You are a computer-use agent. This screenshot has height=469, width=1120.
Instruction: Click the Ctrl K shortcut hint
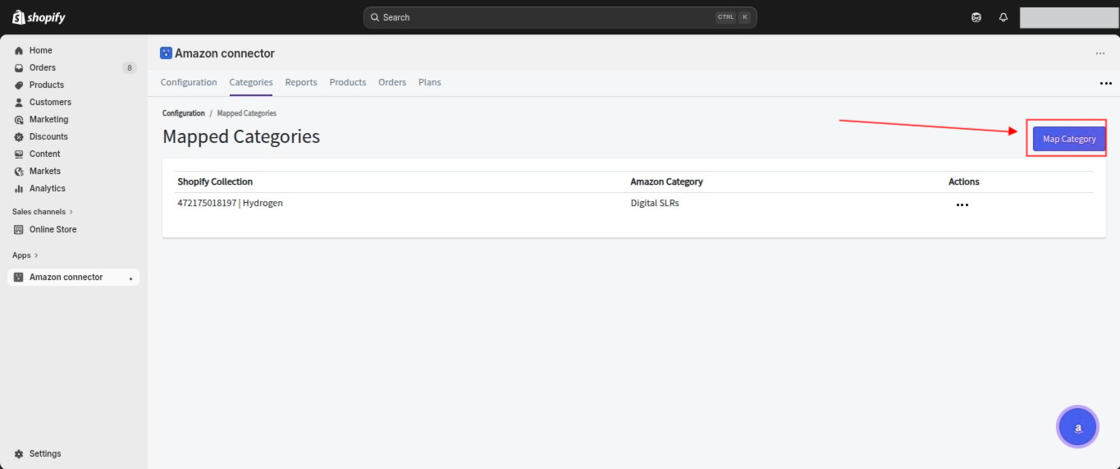point(733,17)
